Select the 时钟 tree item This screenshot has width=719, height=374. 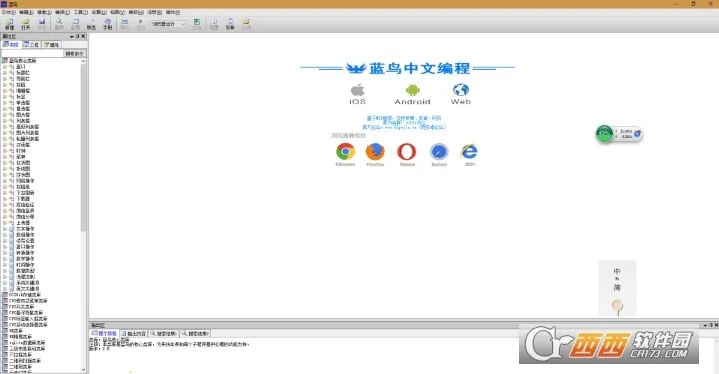pos(21,151)
